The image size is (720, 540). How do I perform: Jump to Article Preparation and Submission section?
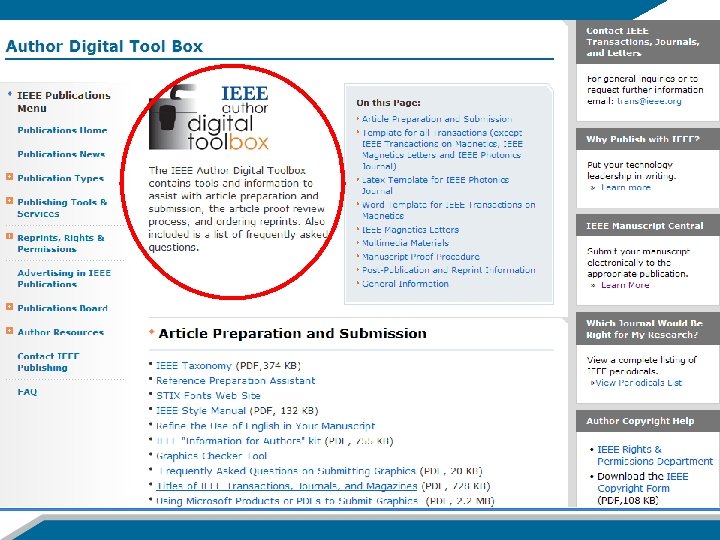click(x=437, y=119)
